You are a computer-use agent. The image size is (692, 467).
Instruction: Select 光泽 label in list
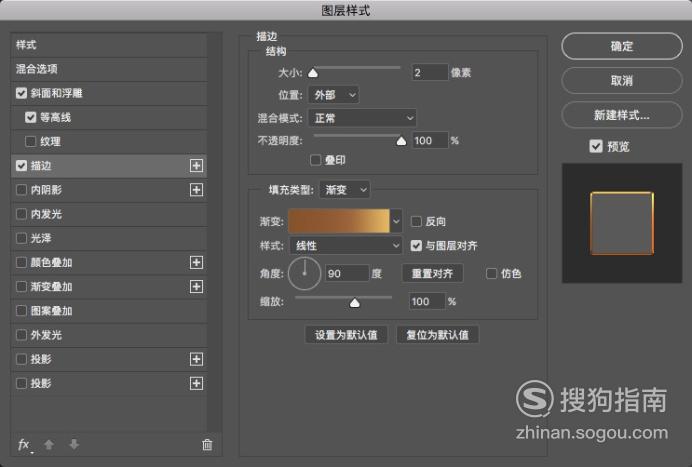[x=41, y=238]
